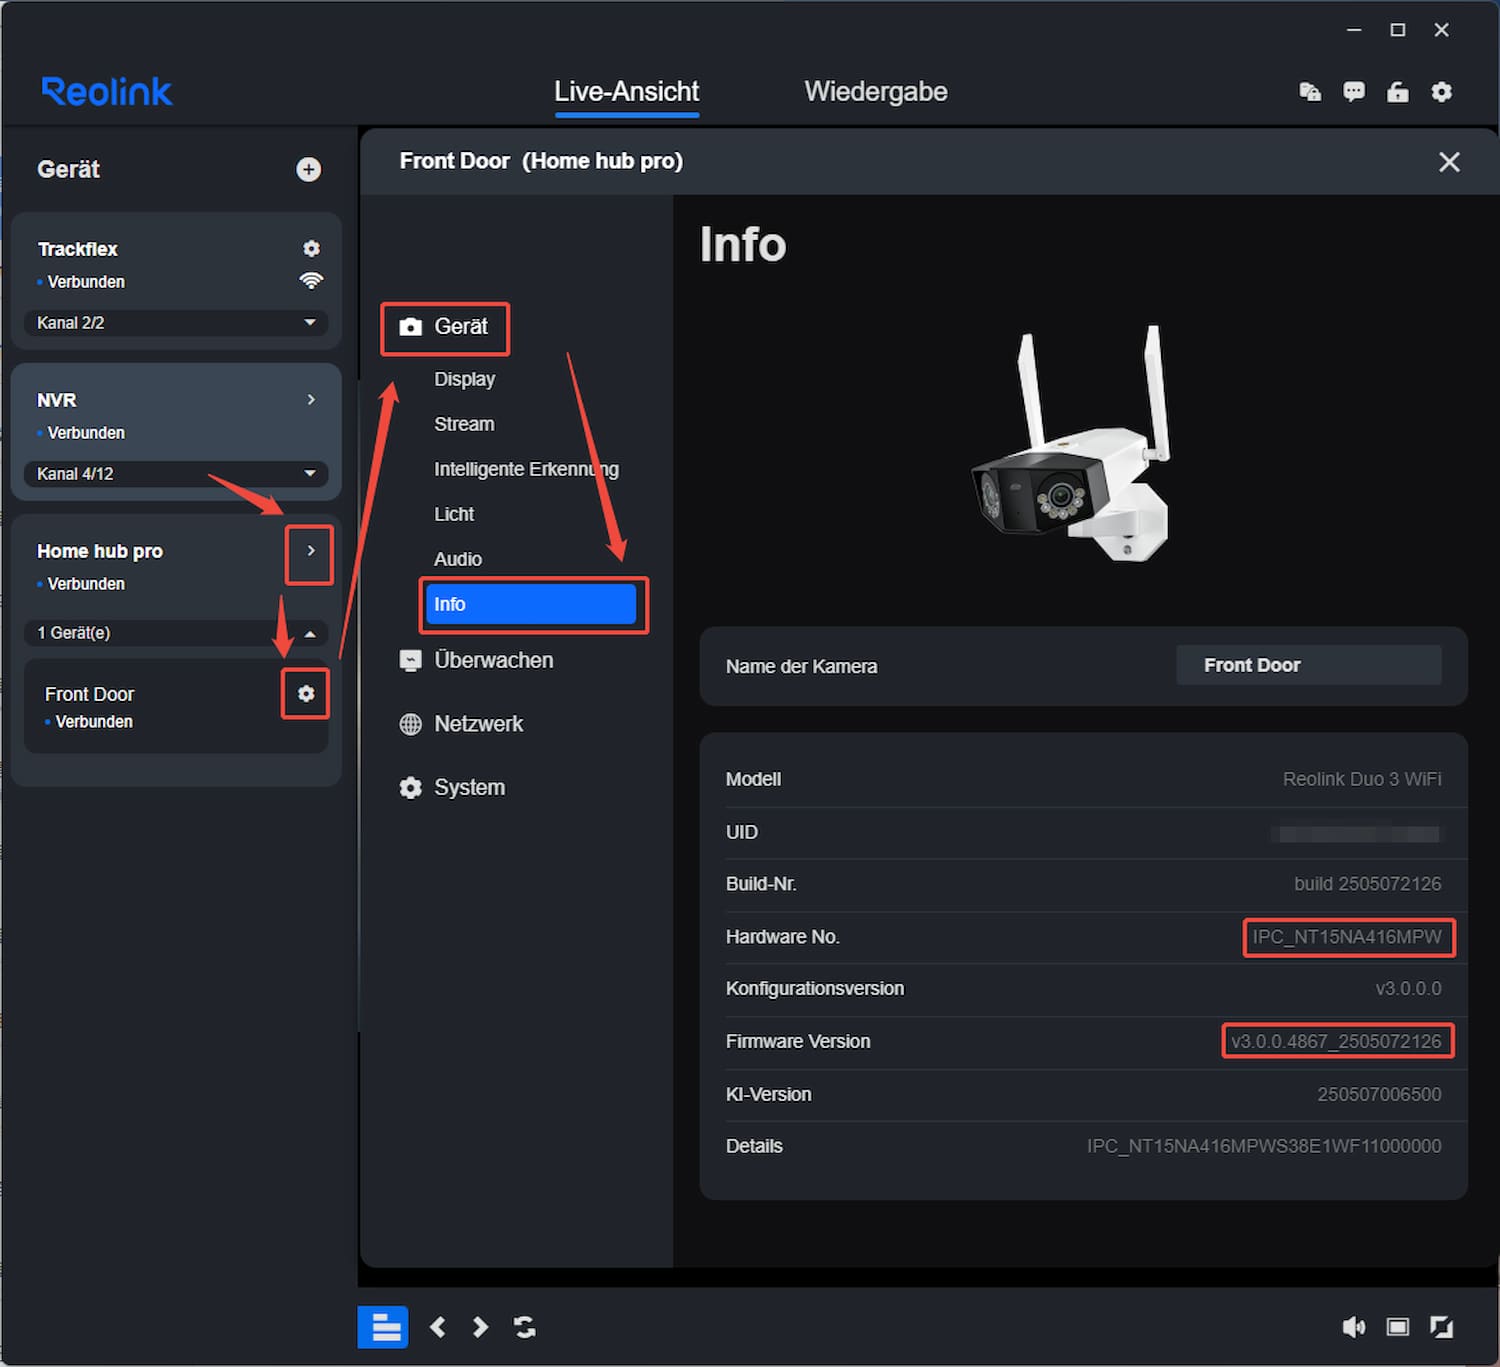Open NVR details chevron
Viewport: 1500px width, 1367px height.
point(311,400)
